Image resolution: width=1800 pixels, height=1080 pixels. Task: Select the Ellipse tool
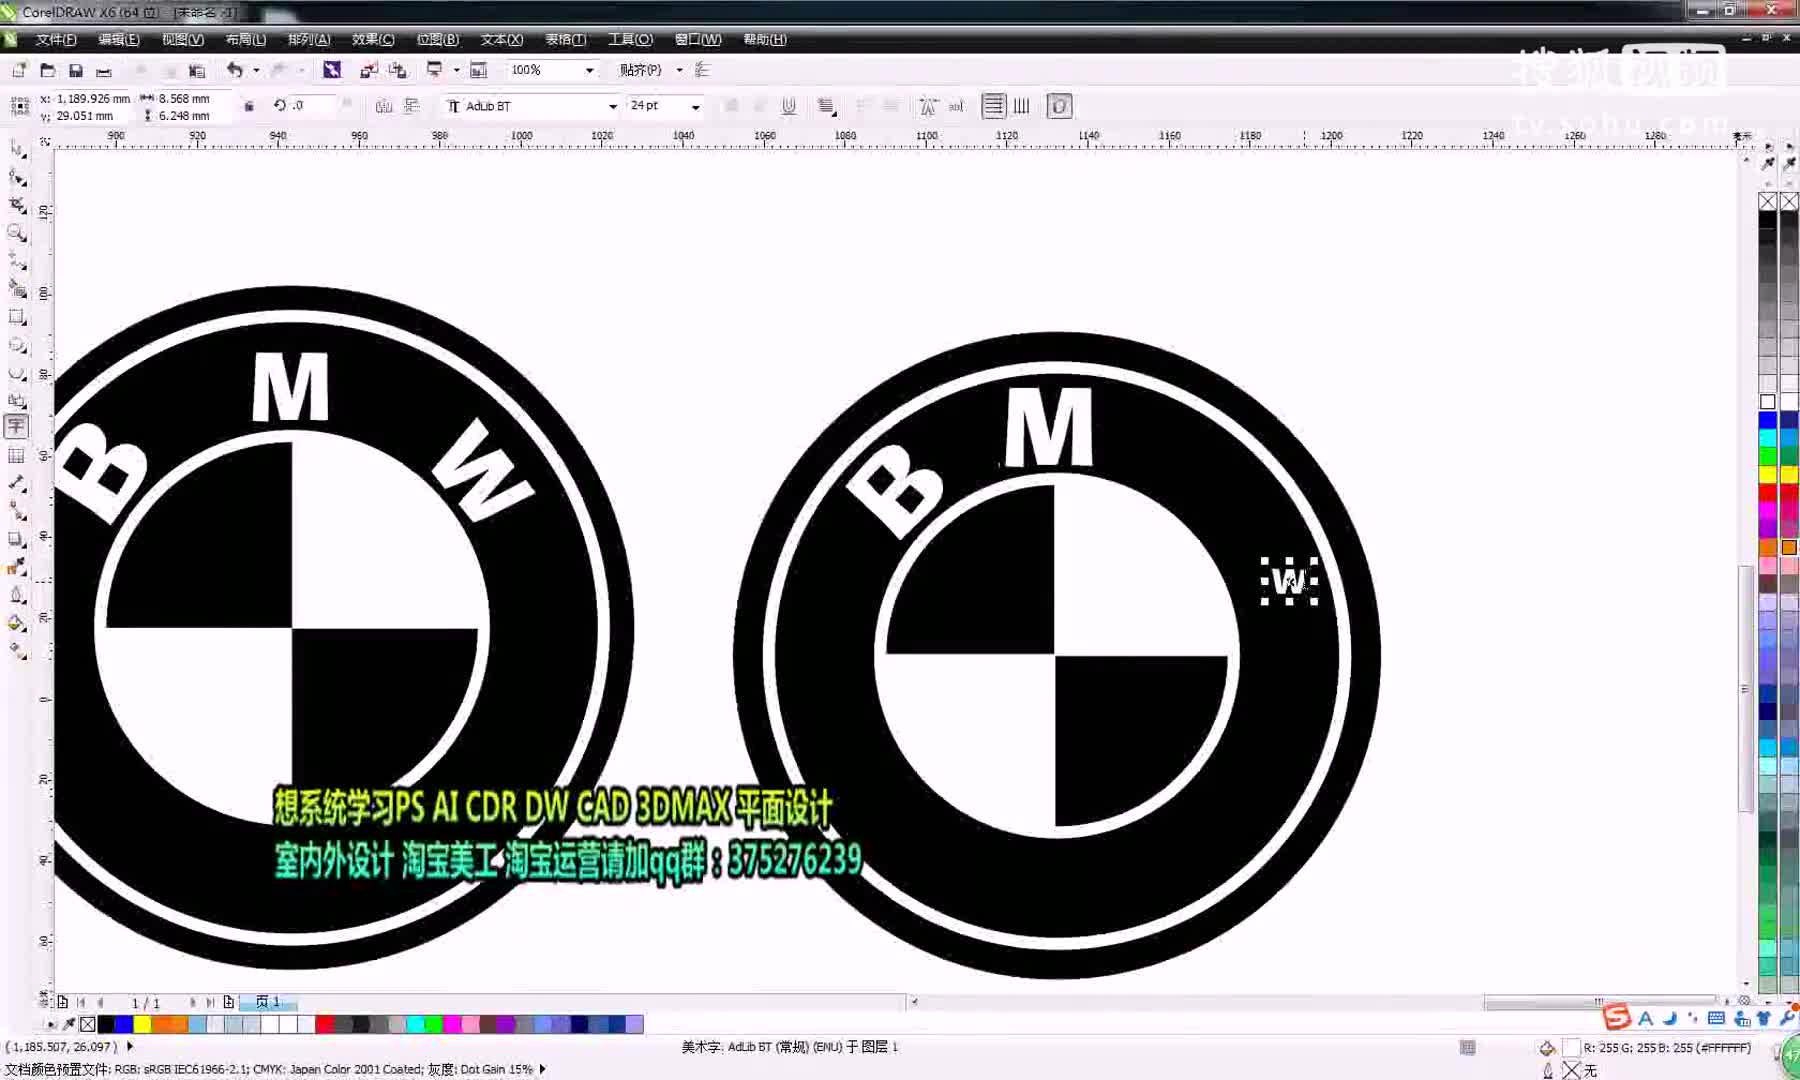point(17,345)
